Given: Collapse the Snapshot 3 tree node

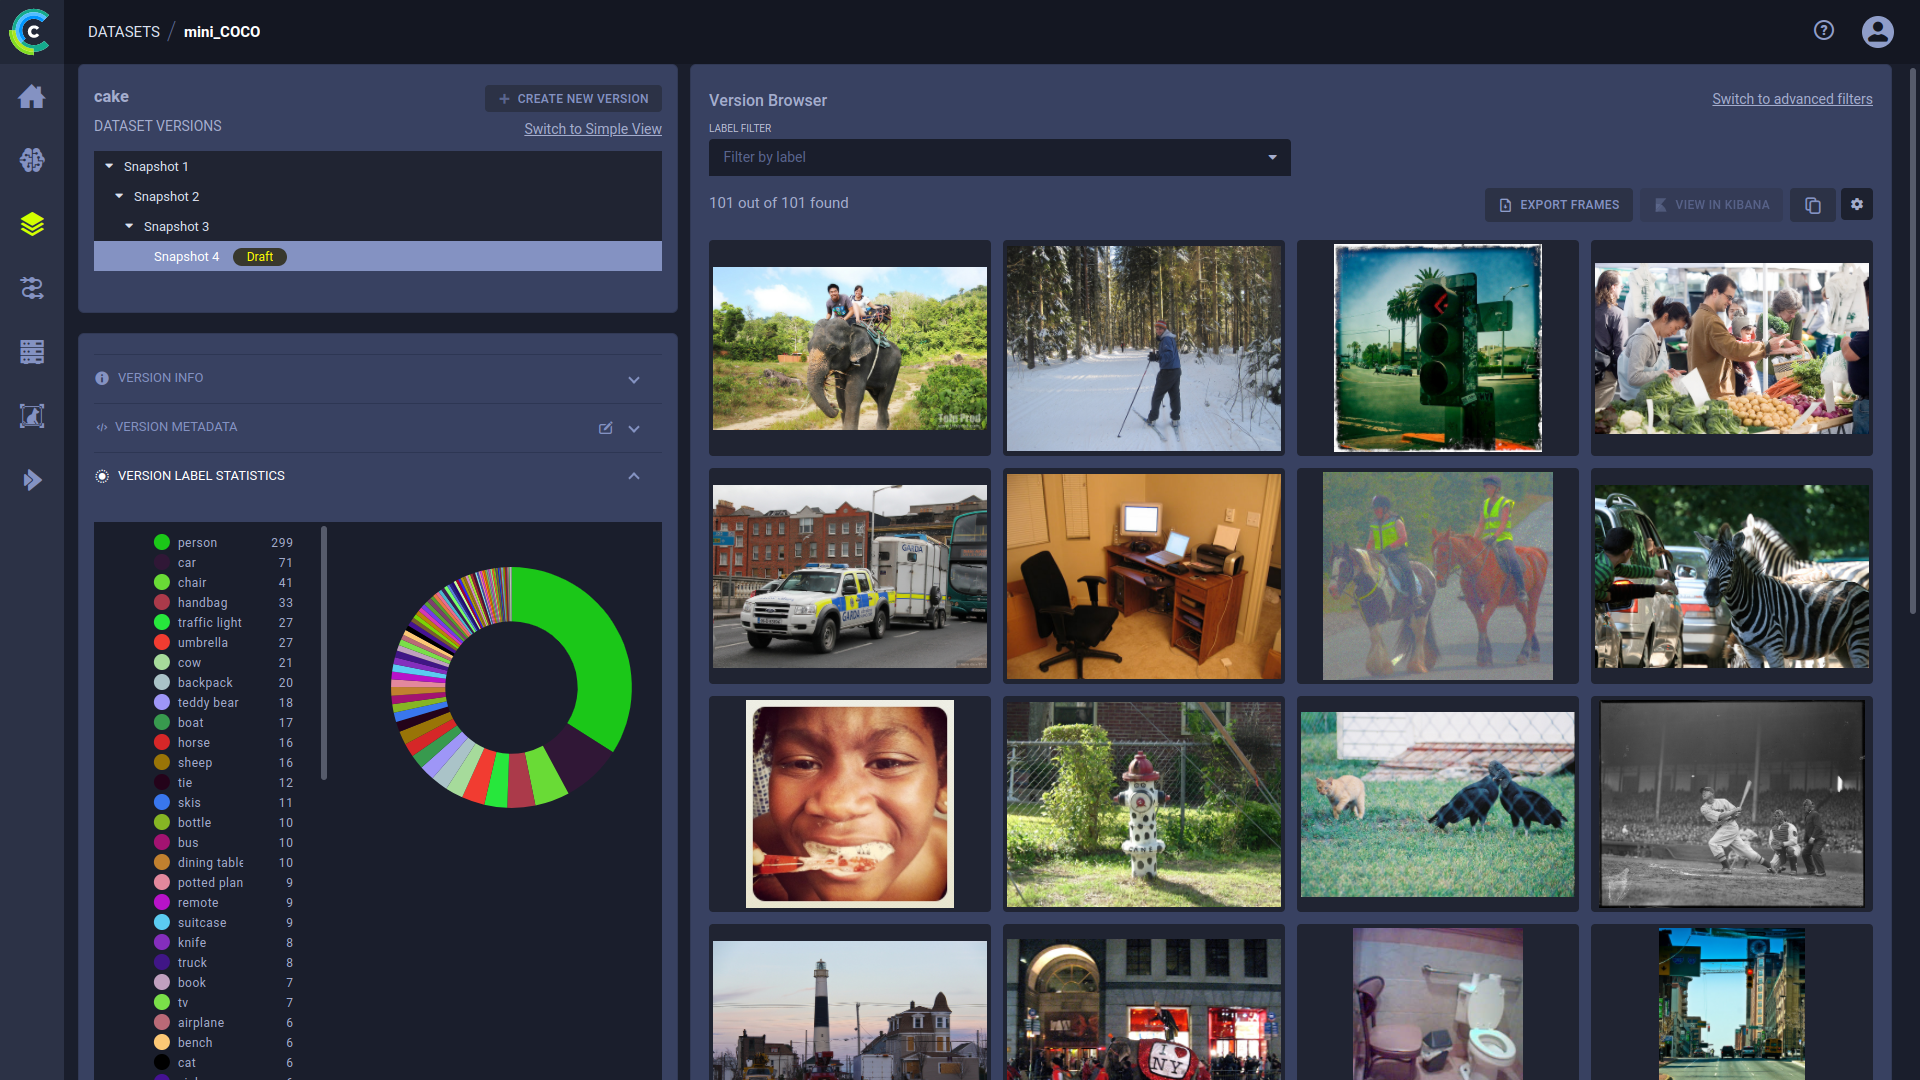Looking at the screenshot, I should pyautogui.click(x=129, y=227).
